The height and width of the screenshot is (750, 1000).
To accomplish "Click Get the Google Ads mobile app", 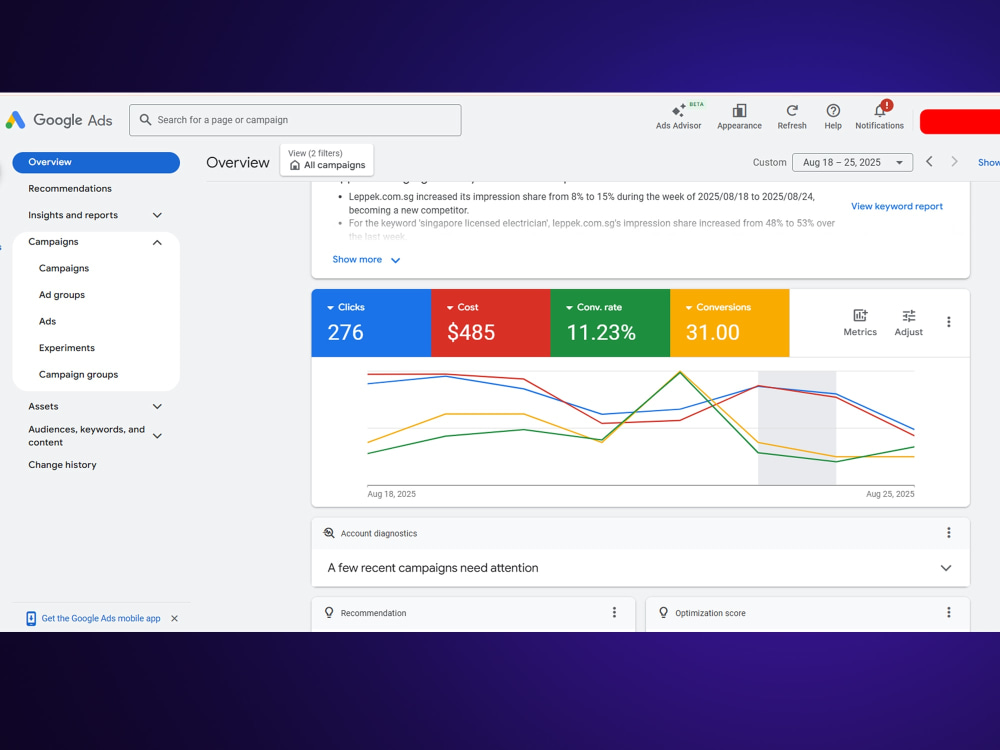I will (101, 618).
